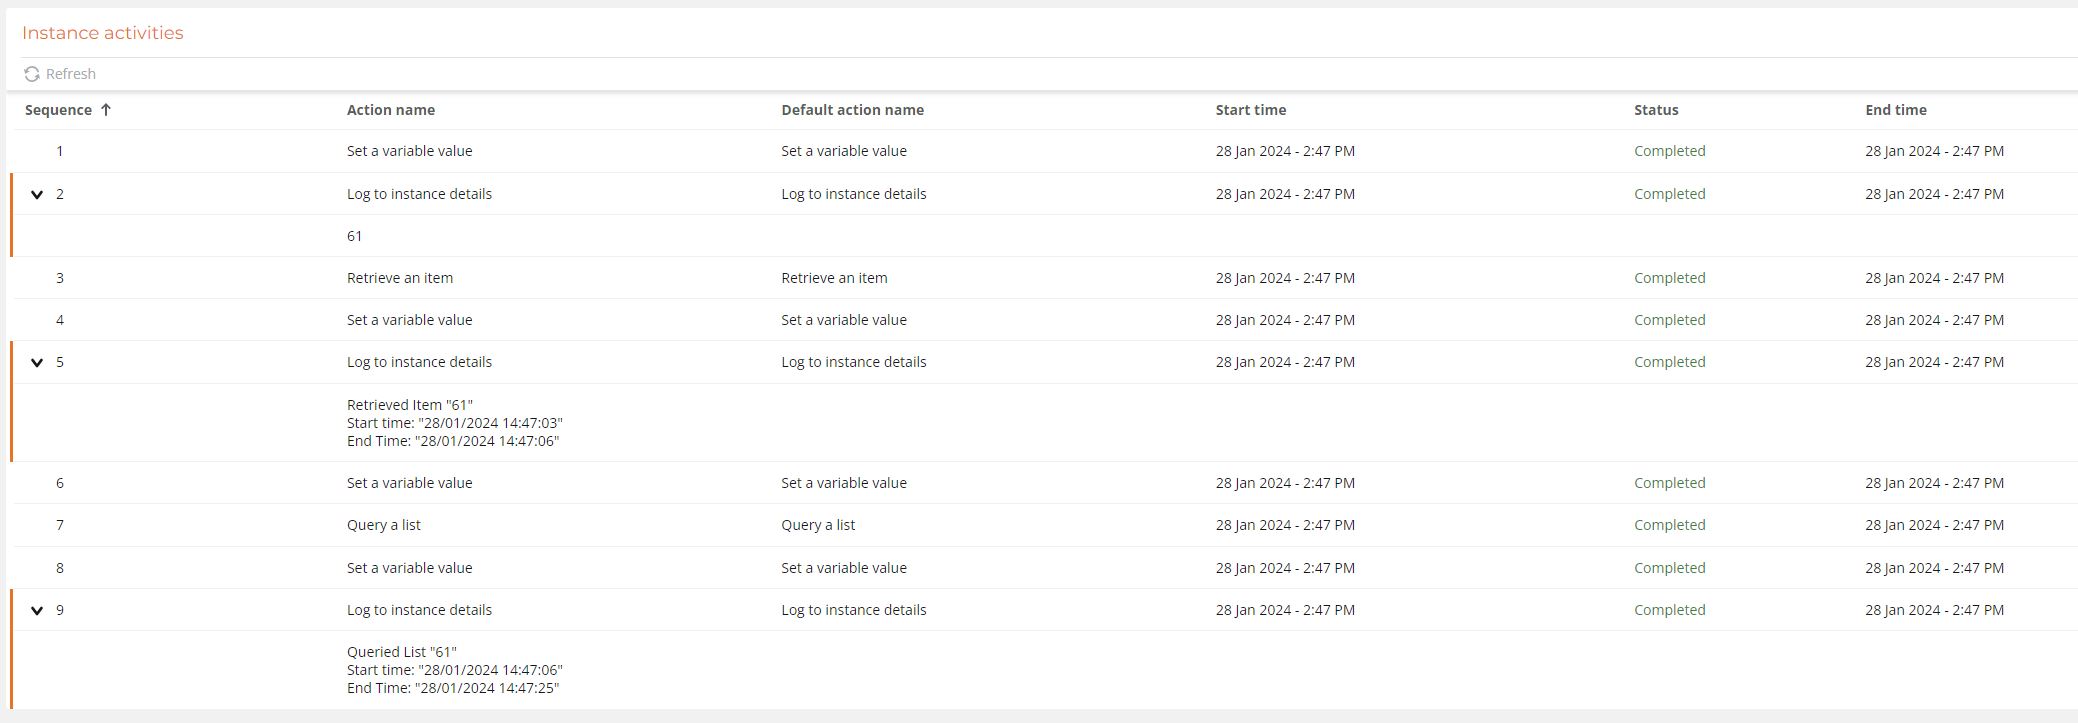The image size is (2078, 723).
Task: Select sequence number 1 cell
Action: (x=60, y=151)
